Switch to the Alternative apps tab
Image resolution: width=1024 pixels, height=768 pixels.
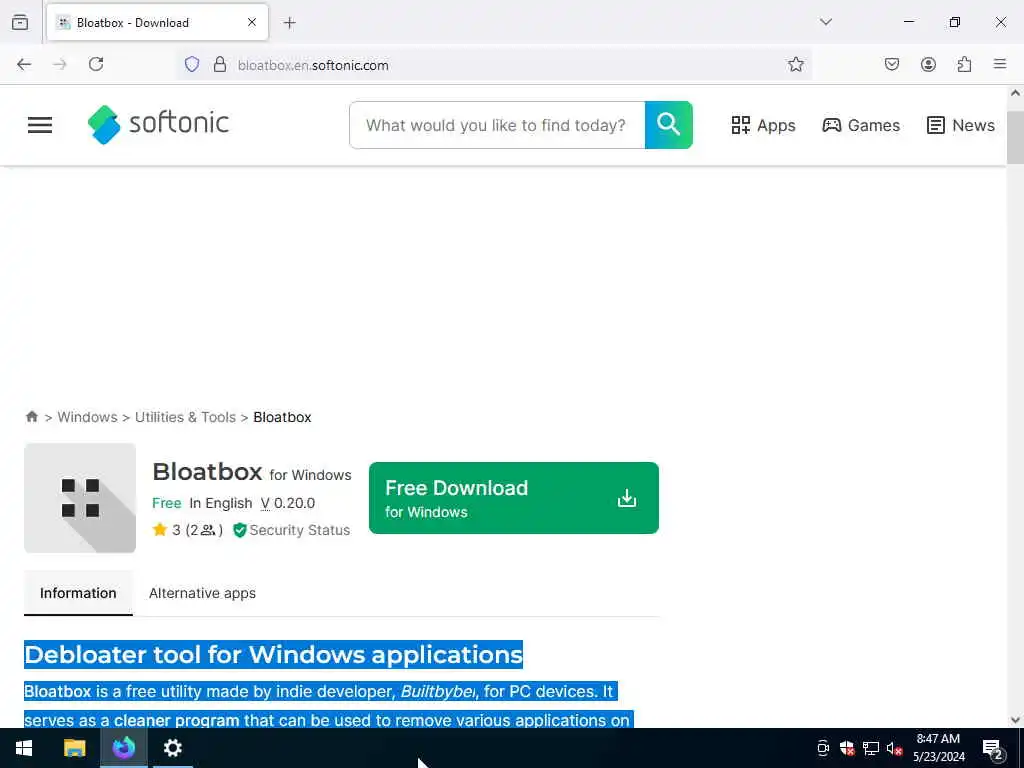click(202, 593)
